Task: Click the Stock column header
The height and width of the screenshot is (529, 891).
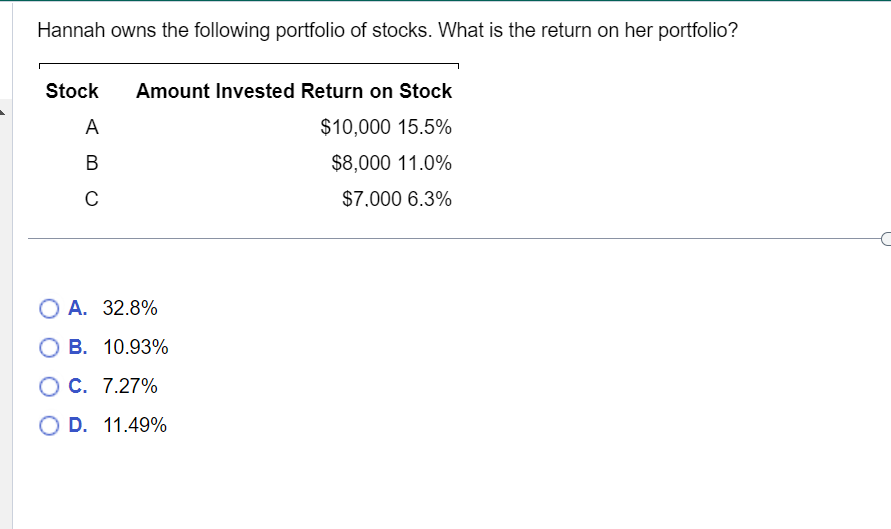Action: pyautogui.click(x=72, y=91)
